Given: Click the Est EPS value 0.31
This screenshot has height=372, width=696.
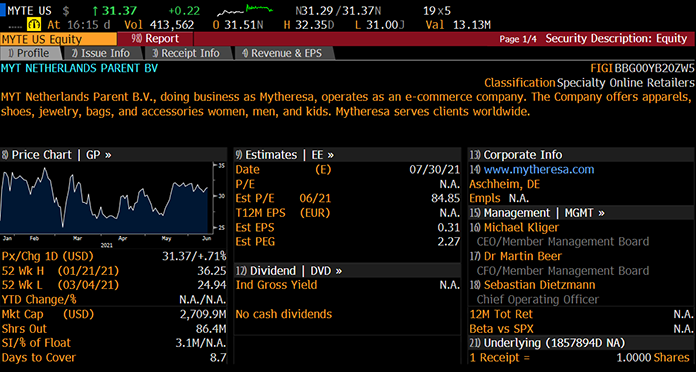Looking at the screenshot, I should [x=448, y=228].
